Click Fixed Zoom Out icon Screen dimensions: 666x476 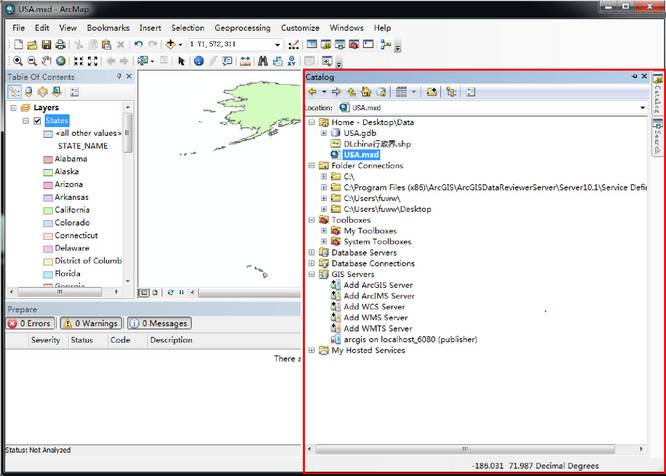(x=93, y=61)
